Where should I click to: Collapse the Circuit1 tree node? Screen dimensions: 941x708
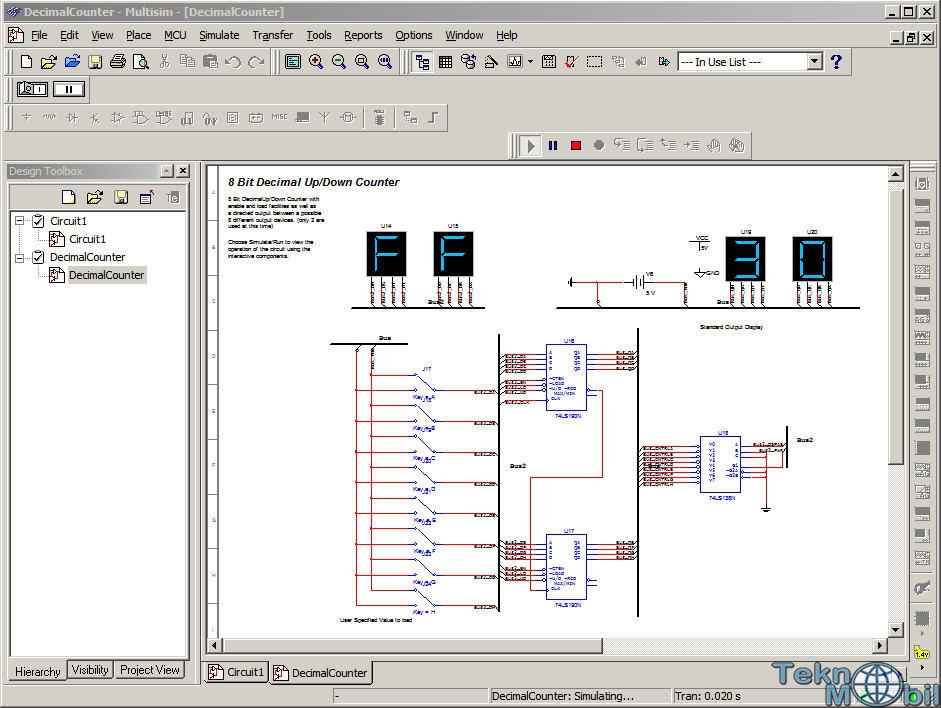click(19, 221)
